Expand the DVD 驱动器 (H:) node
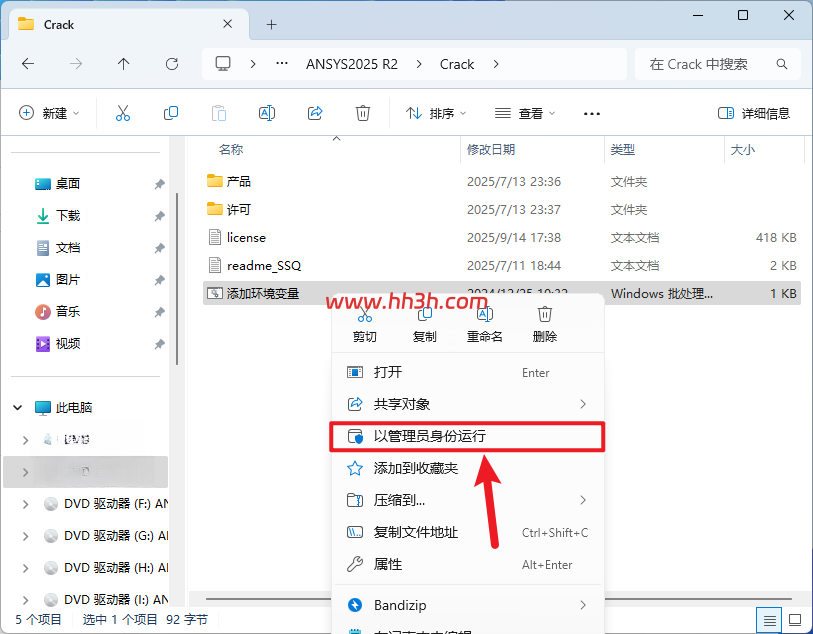The height and width of the screenshot is (634, 813). (x=25, y=568)
